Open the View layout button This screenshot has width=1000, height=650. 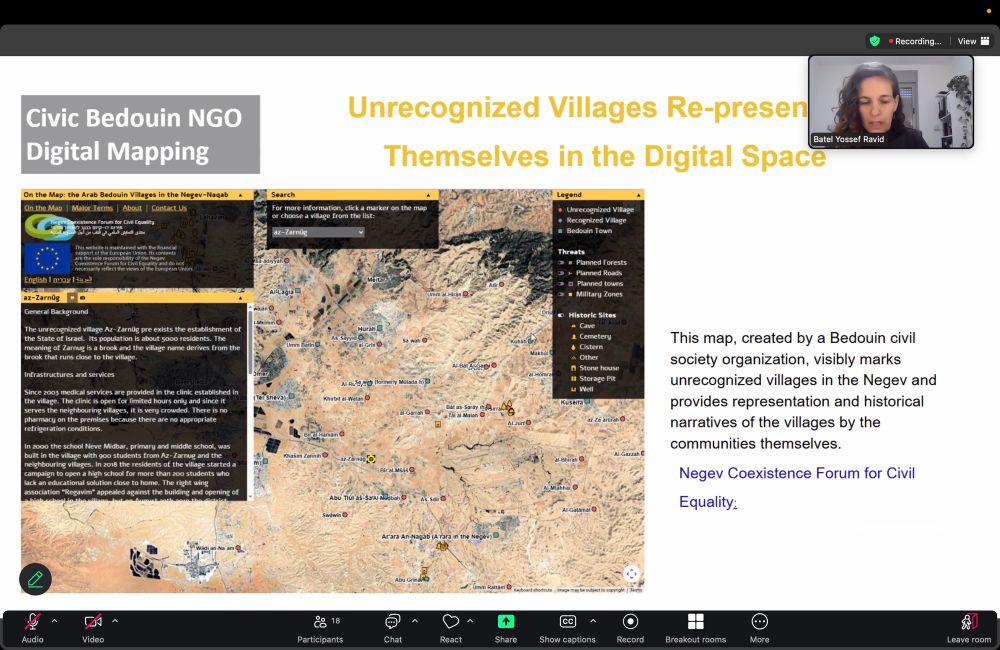point(973,41)
